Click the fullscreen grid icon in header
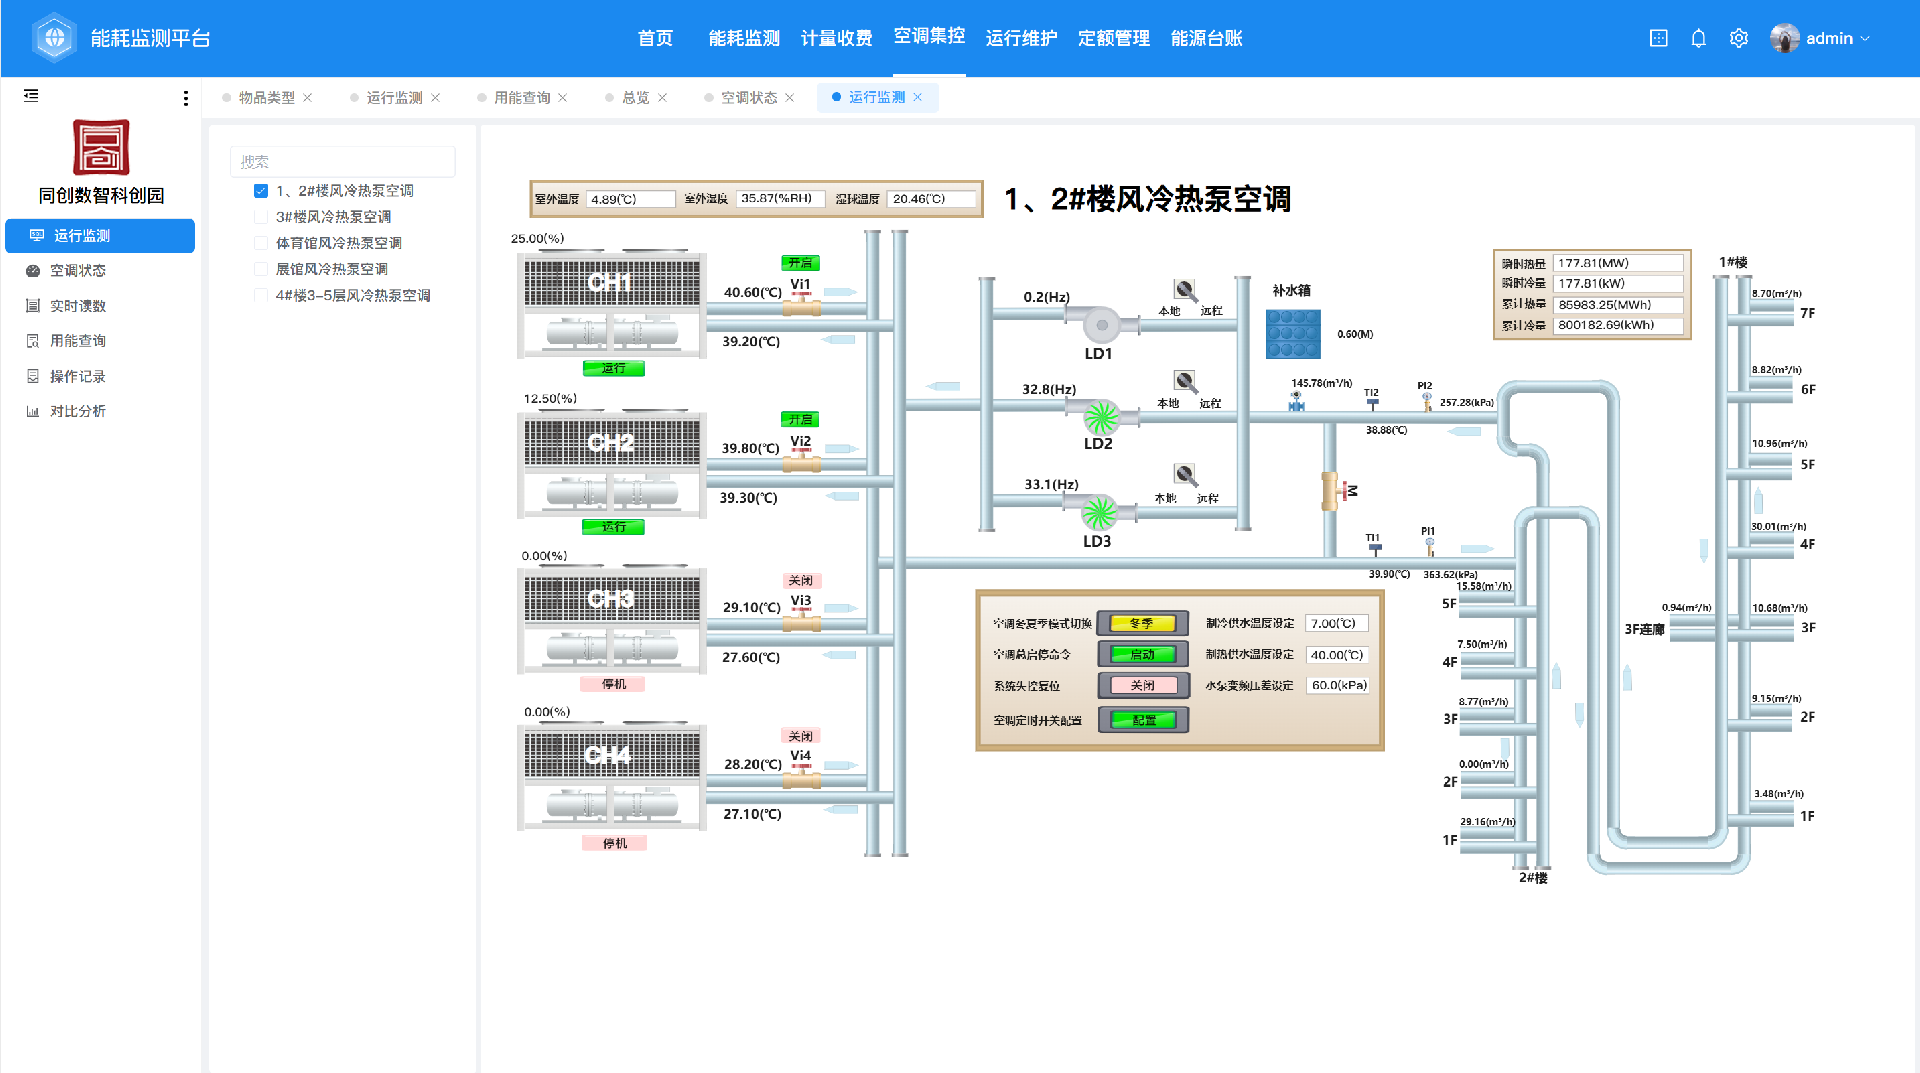Image resolution: width=1920 pixels, height=1073 pixels. pos(1658,38)
